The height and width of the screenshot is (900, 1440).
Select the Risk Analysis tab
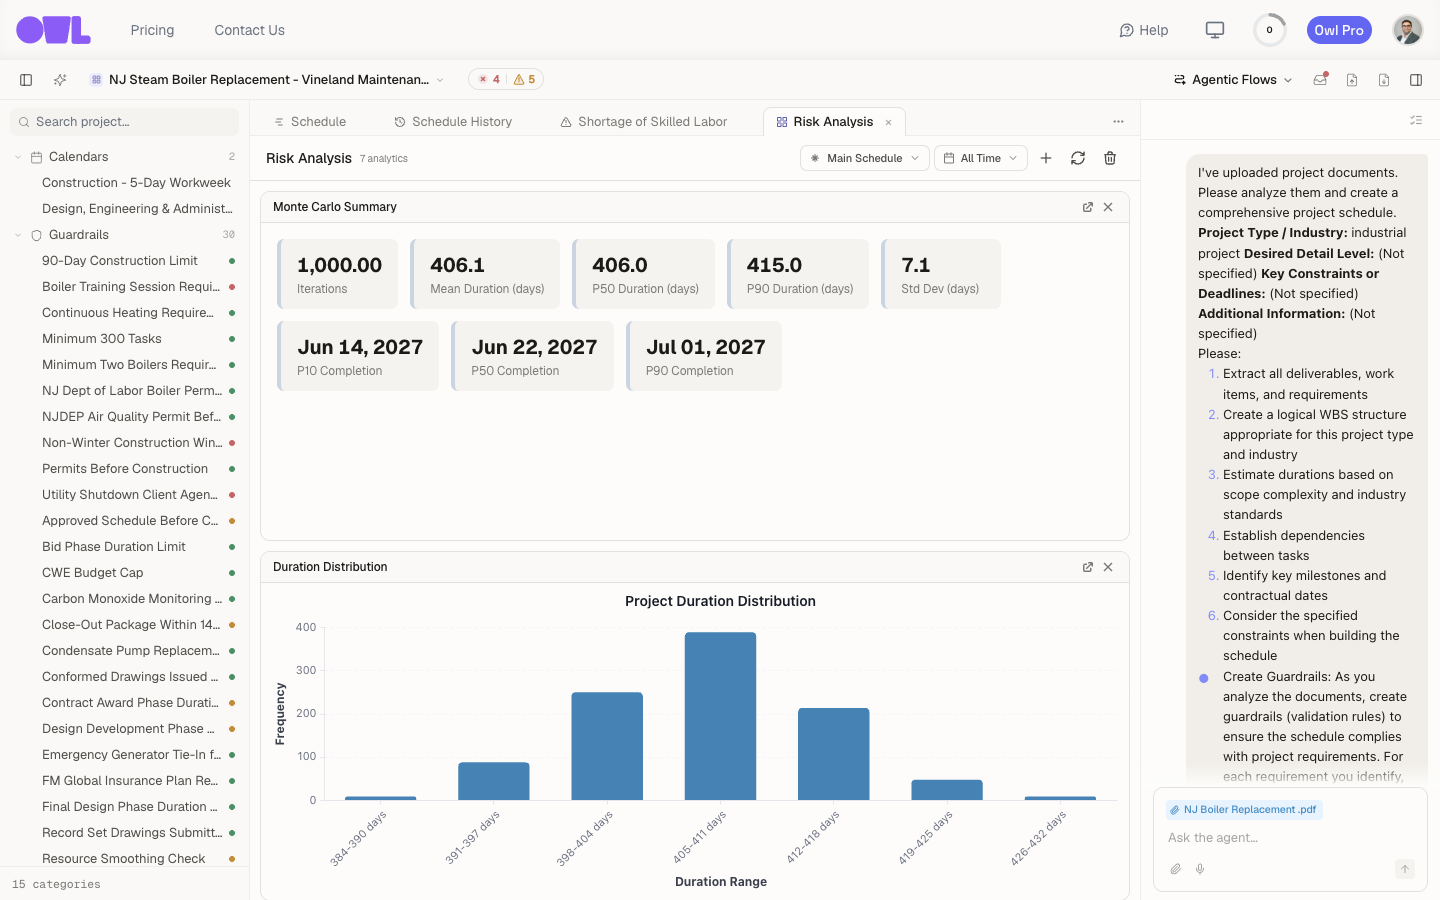[x=833, y=122]
